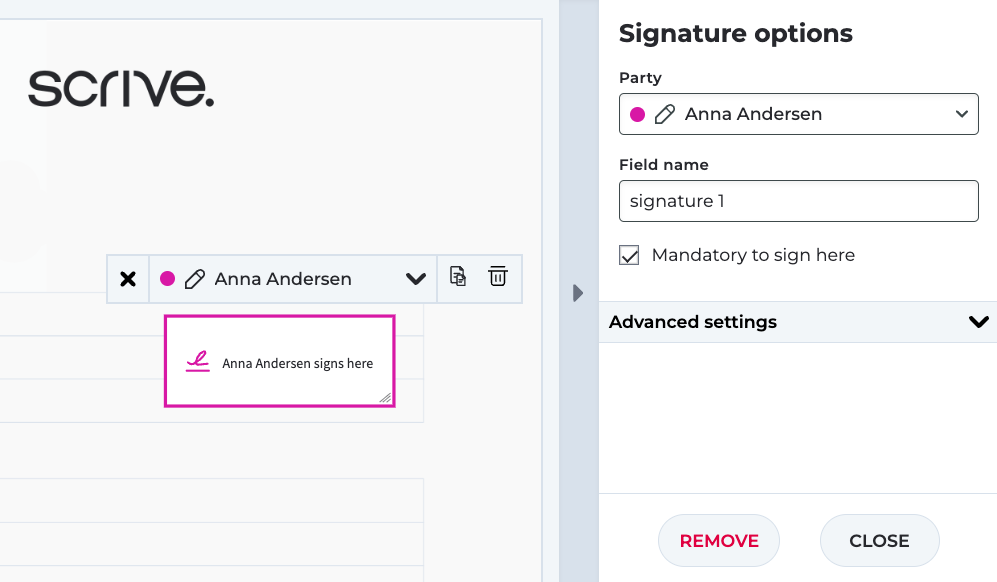
Task: Click the pink party dot on the floating toolbar
Action: coord(168,279)
